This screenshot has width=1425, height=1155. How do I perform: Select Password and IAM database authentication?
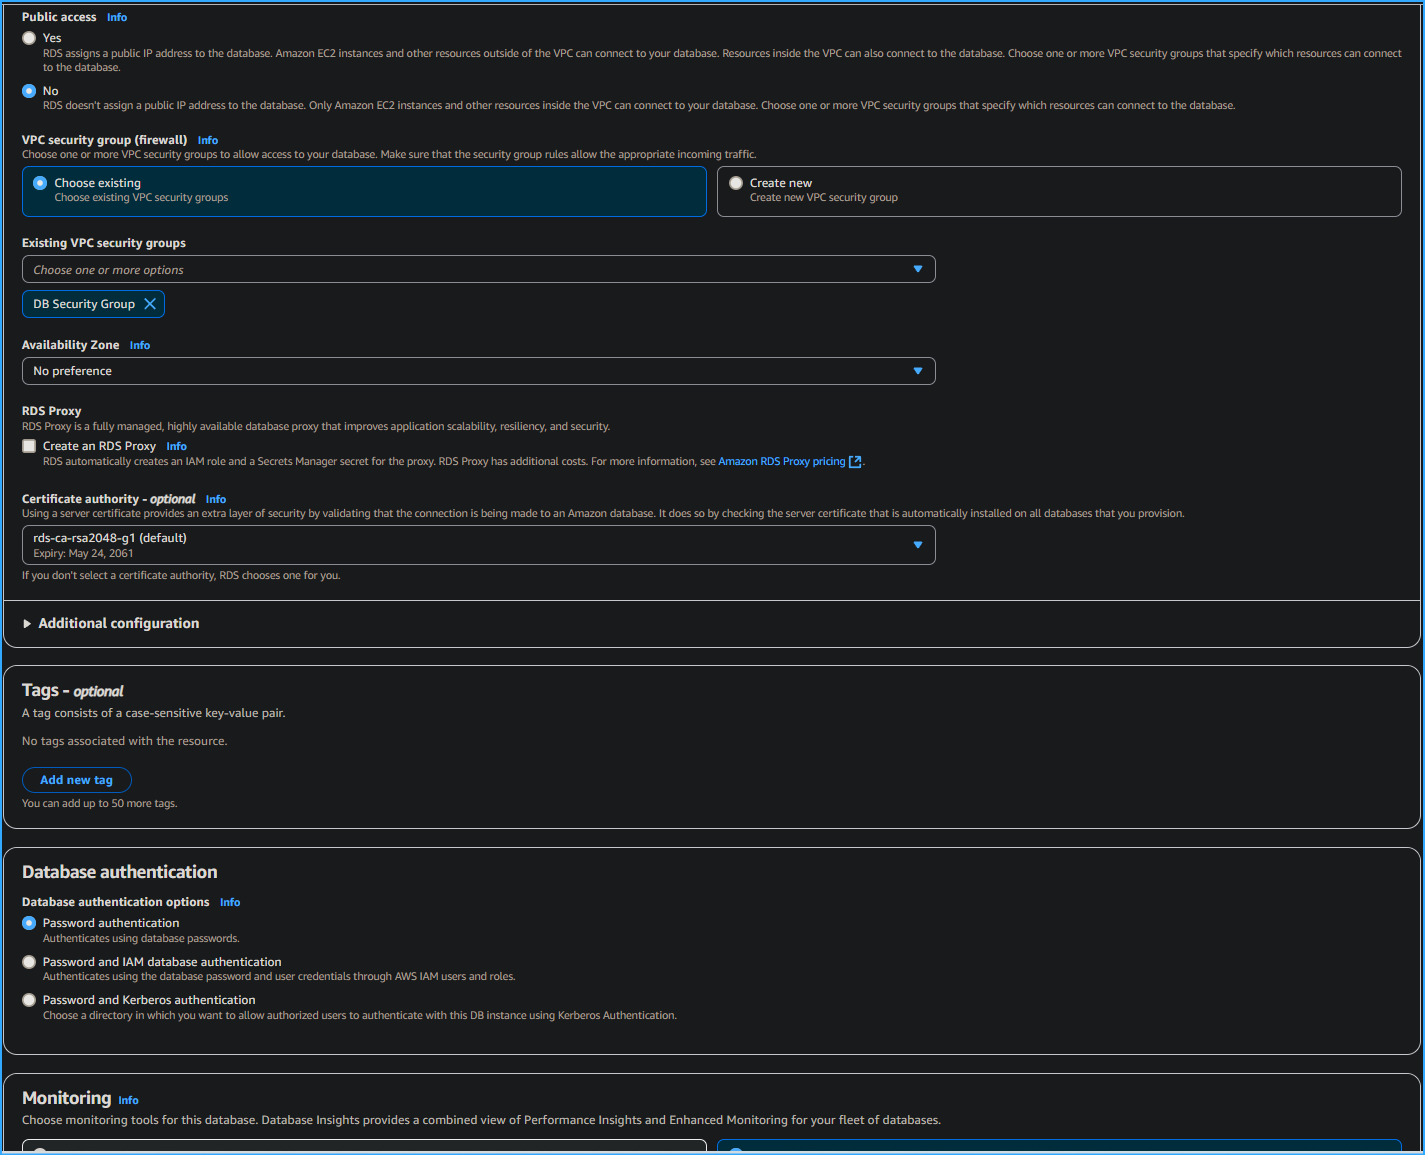(x=28, y=962)
